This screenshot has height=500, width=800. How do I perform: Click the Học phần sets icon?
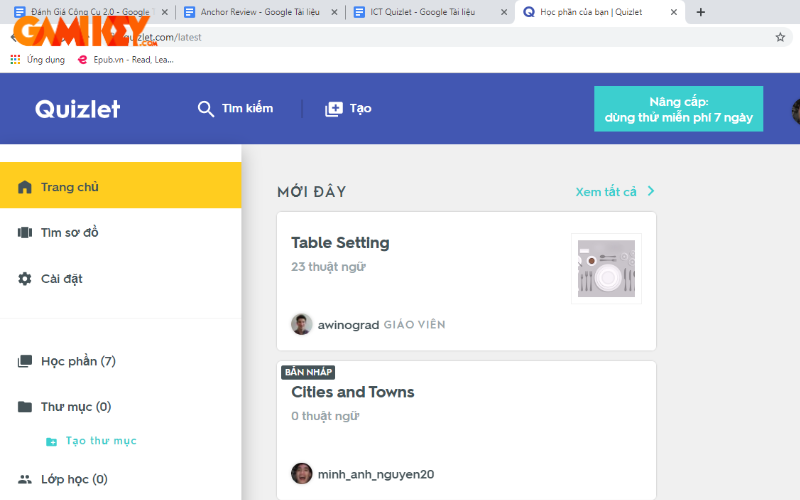pos(24,361)
